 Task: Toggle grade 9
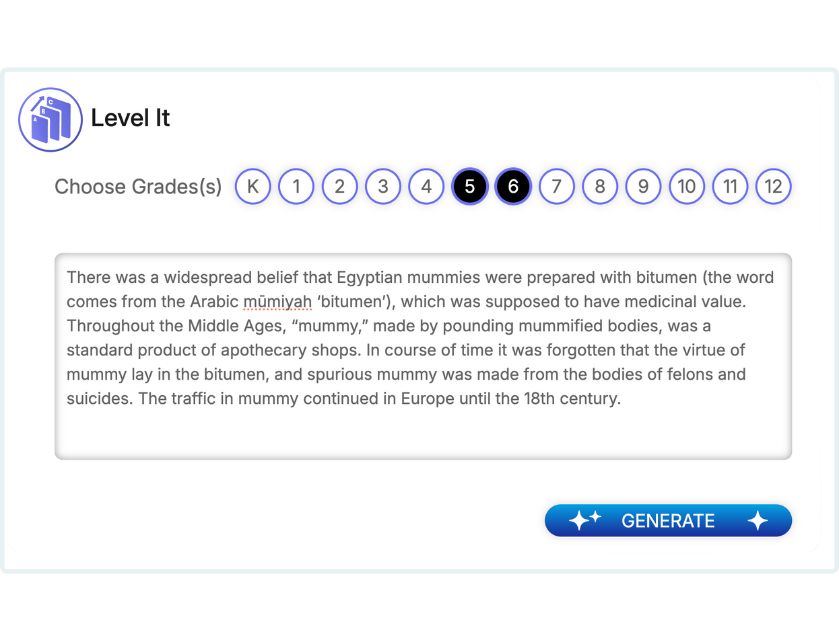click(643, 186)
